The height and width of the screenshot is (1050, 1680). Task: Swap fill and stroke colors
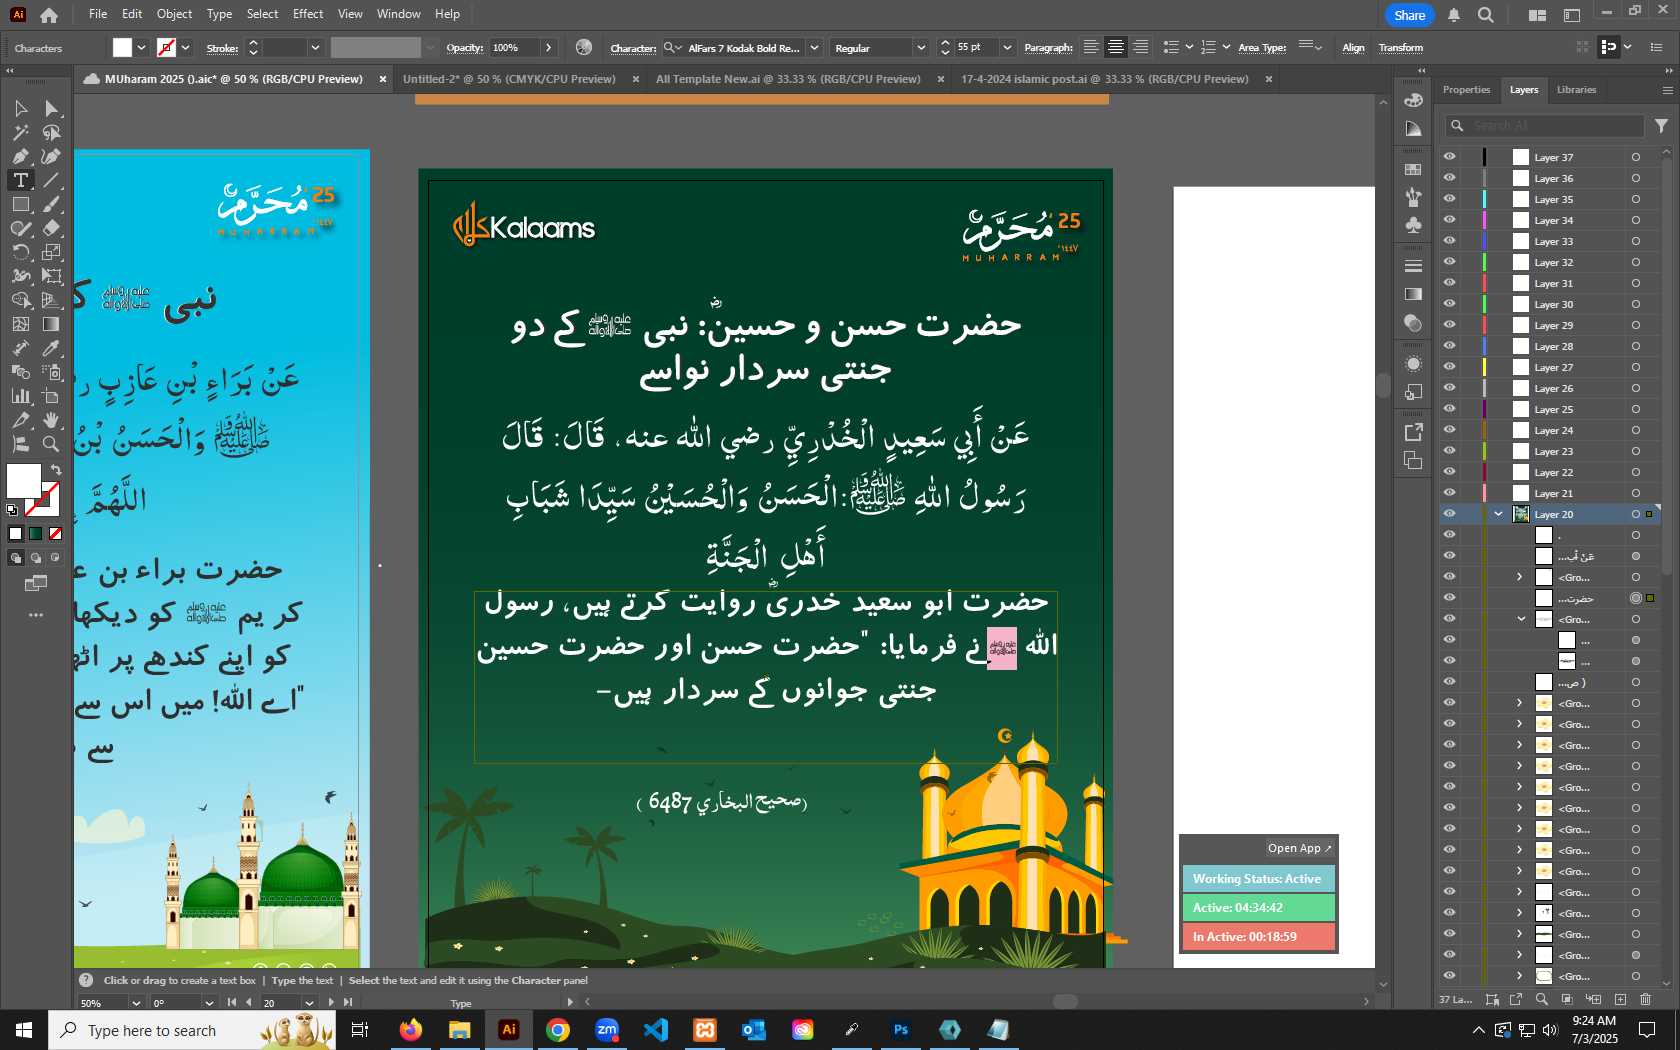tap(56, 470)
